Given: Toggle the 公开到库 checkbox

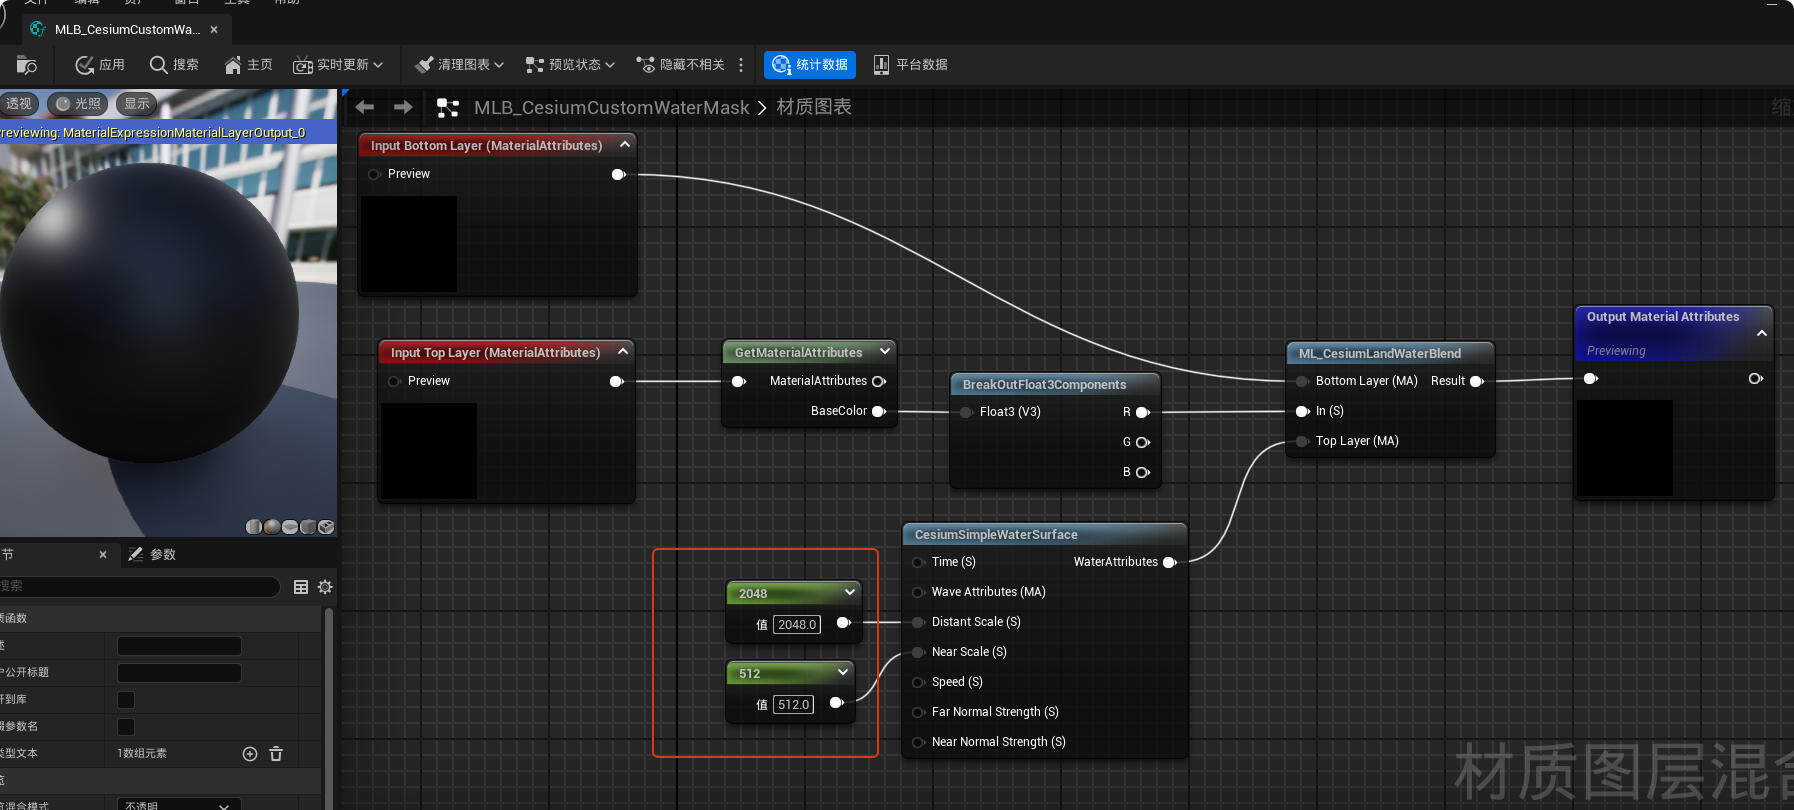Looking at the screenshot, I should (126, 700).
